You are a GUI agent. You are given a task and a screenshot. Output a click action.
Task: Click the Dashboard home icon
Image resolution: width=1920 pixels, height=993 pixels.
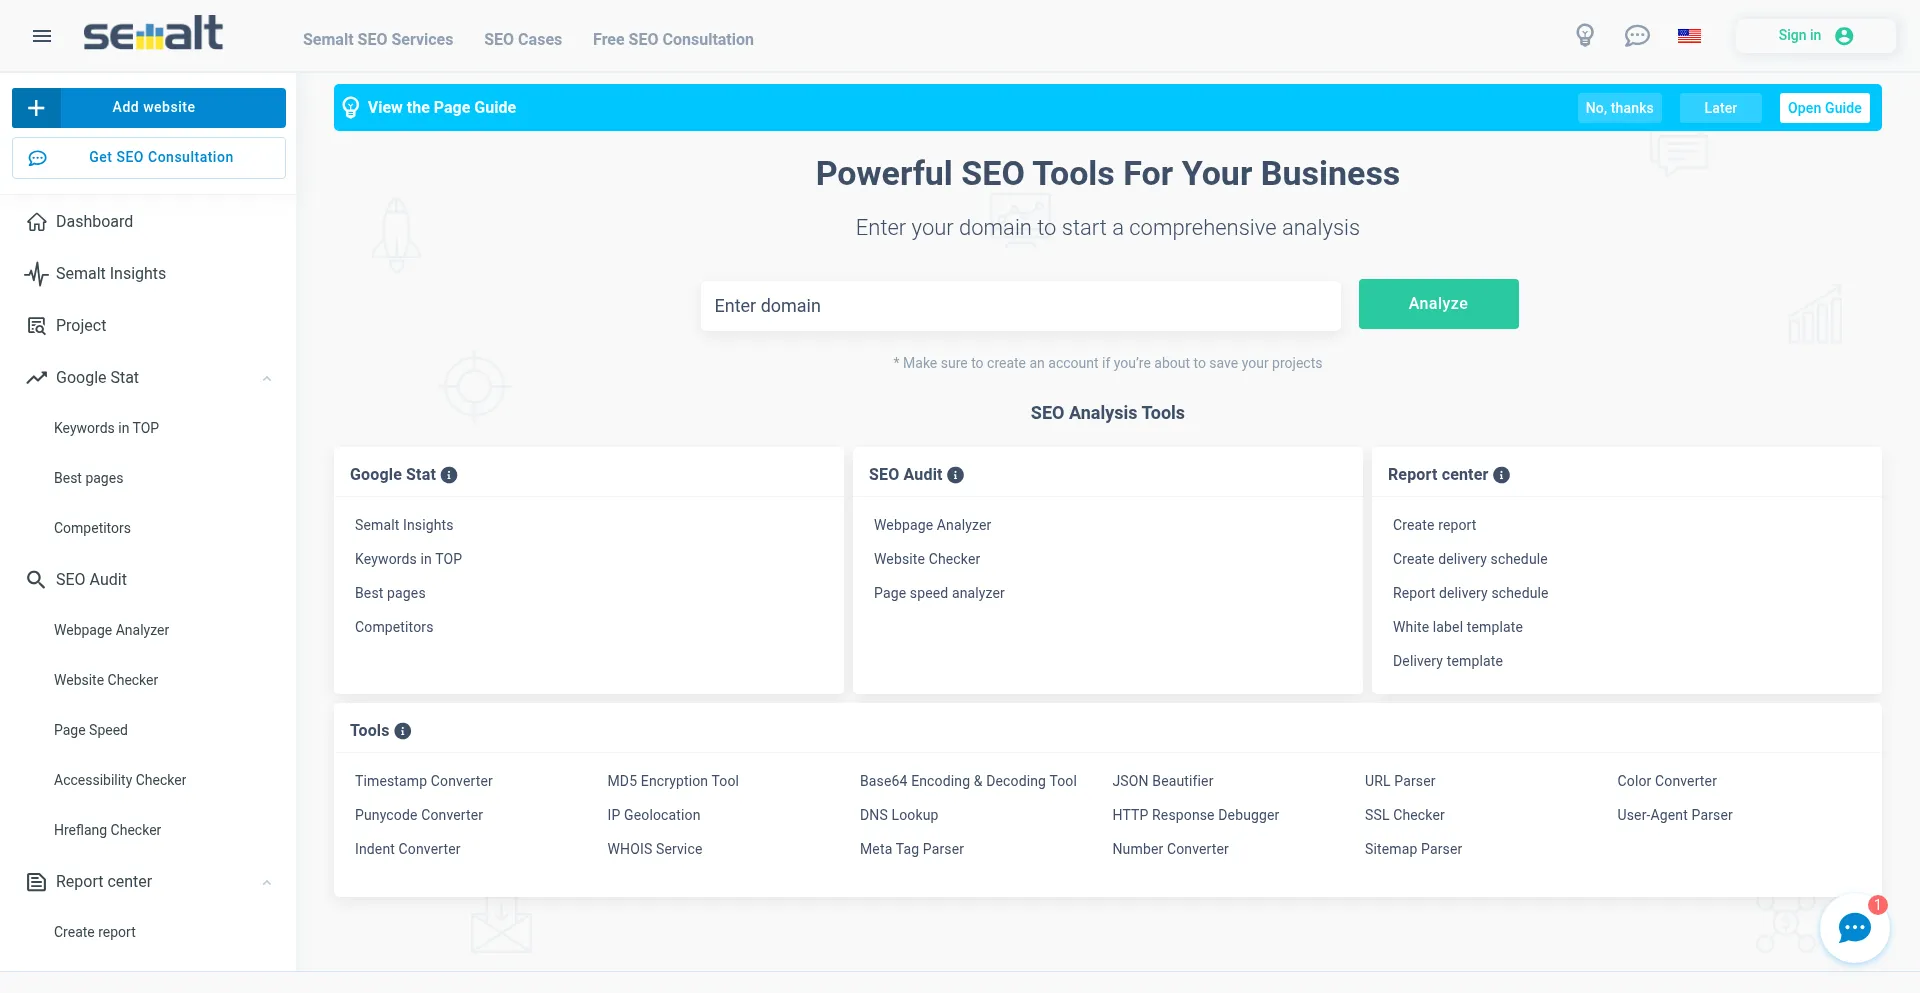pyautogui.click(x=37, y=222)
